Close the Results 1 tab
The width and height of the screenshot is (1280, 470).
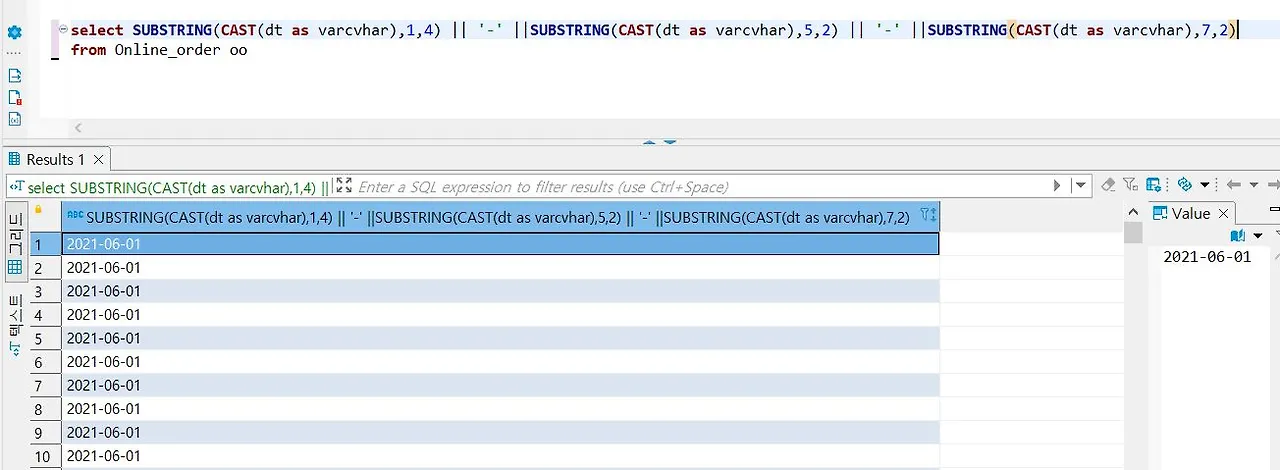(98, 159)
